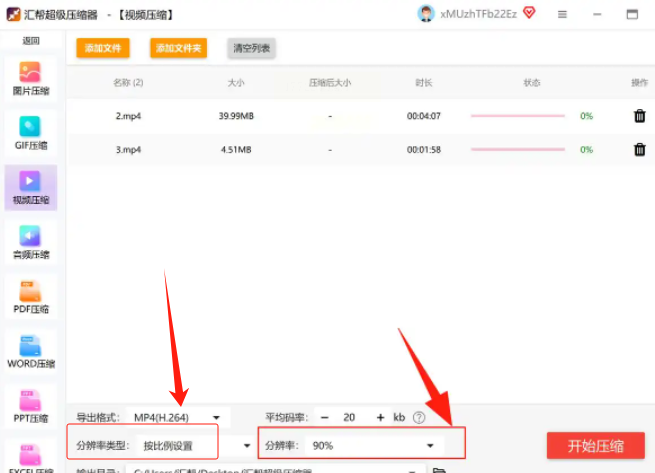This screenshot has width=655, height=473.
Task: Switch to the 视频压缩 sidebar tab
Action: coord(30,188)
